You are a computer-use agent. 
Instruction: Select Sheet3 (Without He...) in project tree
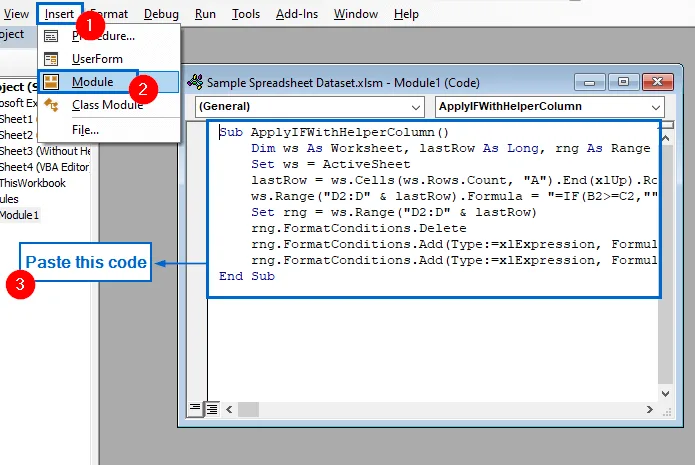tap(45, 151)
